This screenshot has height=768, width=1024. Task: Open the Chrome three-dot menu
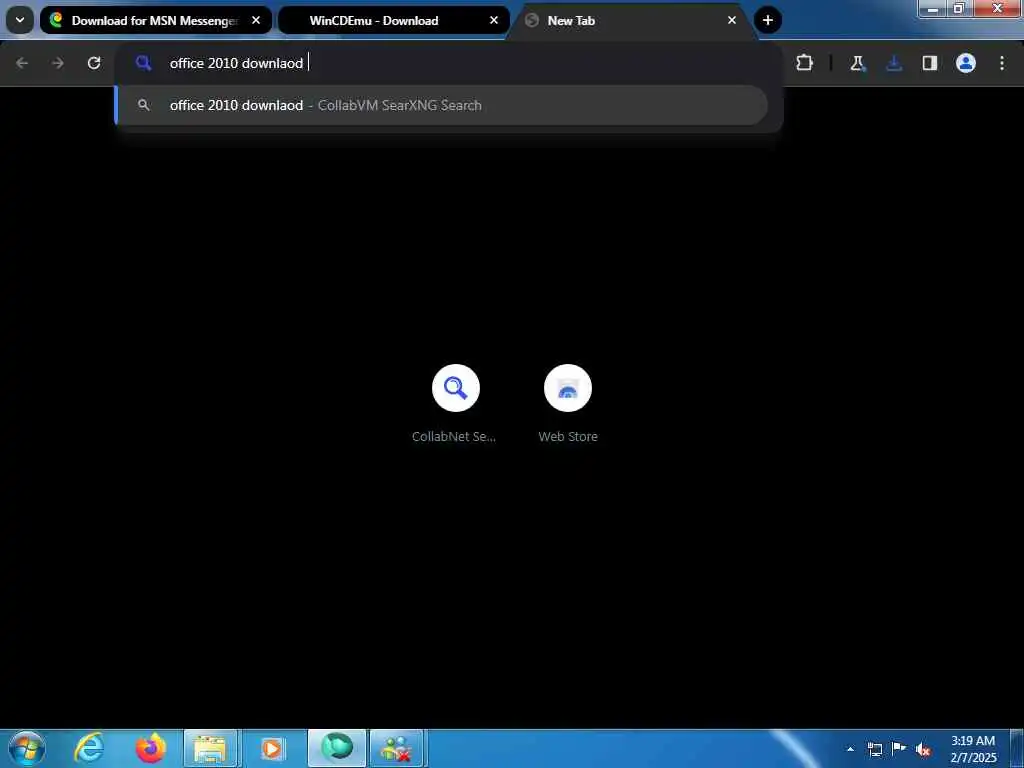click(x=1002, y=63)
